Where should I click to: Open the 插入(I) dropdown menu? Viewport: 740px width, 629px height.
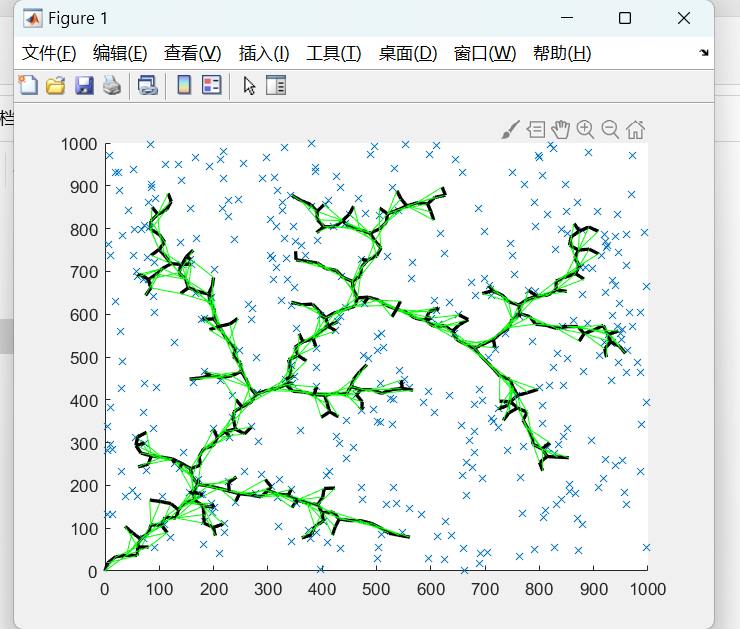click(x=264, y=53)
